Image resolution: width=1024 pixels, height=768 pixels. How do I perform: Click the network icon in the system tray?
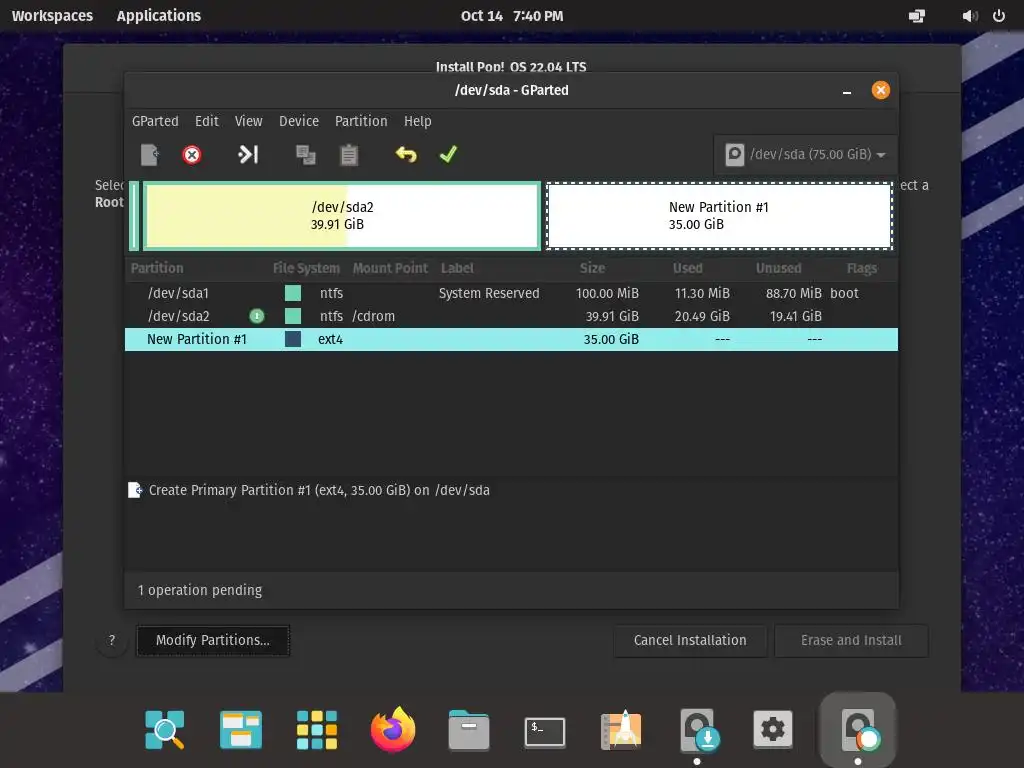(917, 16)
